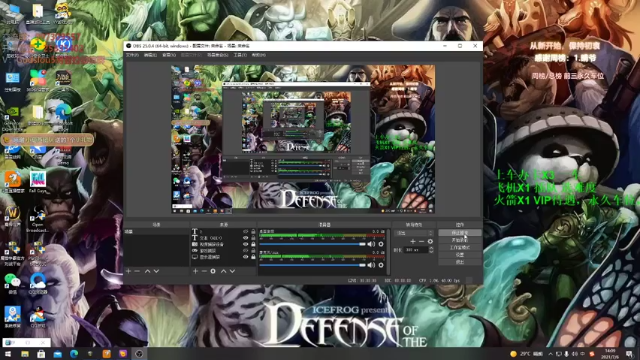Show hidden system tray icons chevron

point(550,354)
